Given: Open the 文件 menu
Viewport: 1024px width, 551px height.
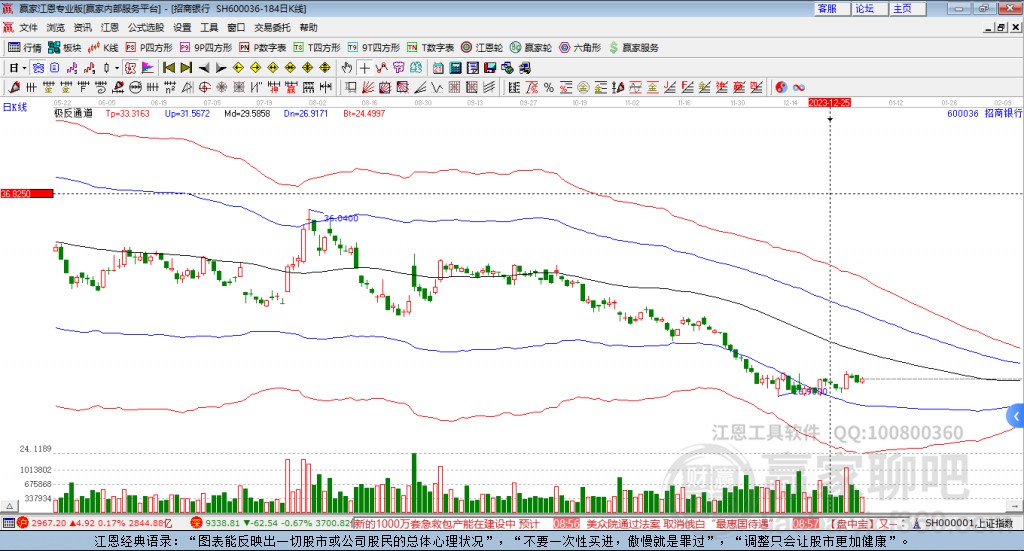Looking at the screenshot, I should pos(28,27).
